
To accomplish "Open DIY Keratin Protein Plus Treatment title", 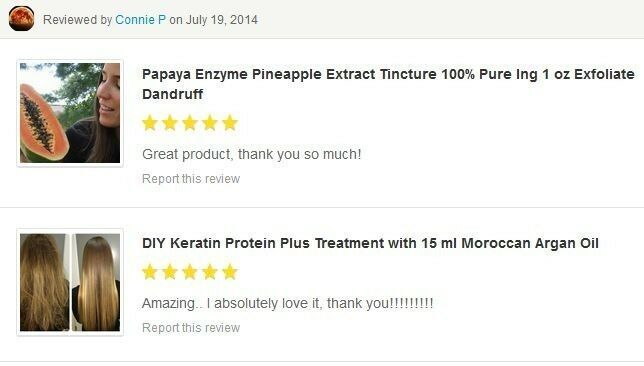I will (x=370, y=243).
